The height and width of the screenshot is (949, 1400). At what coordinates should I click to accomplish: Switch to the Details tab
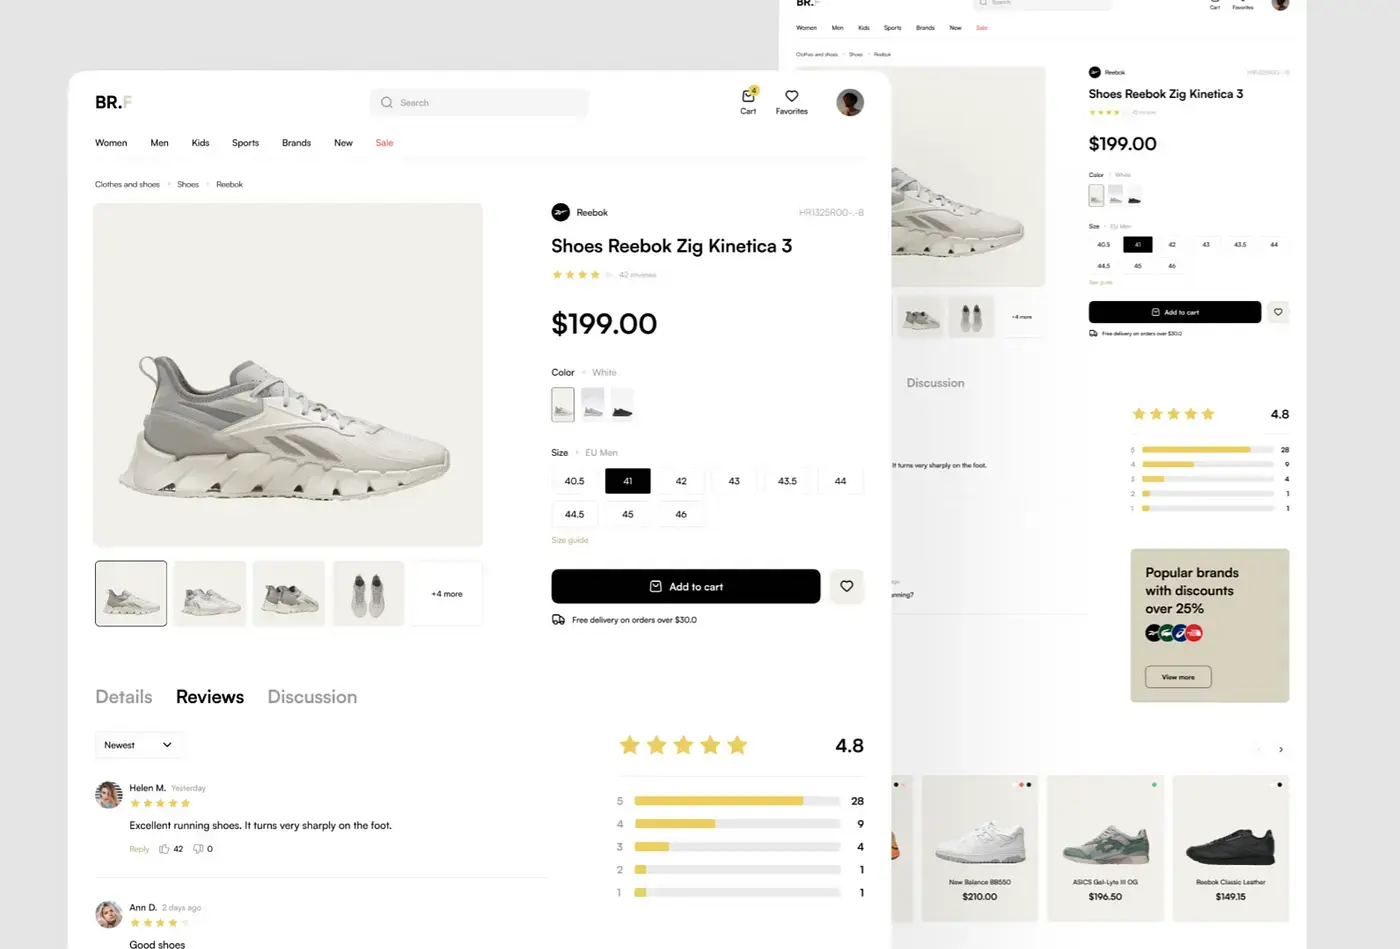(x=124, y=697)
